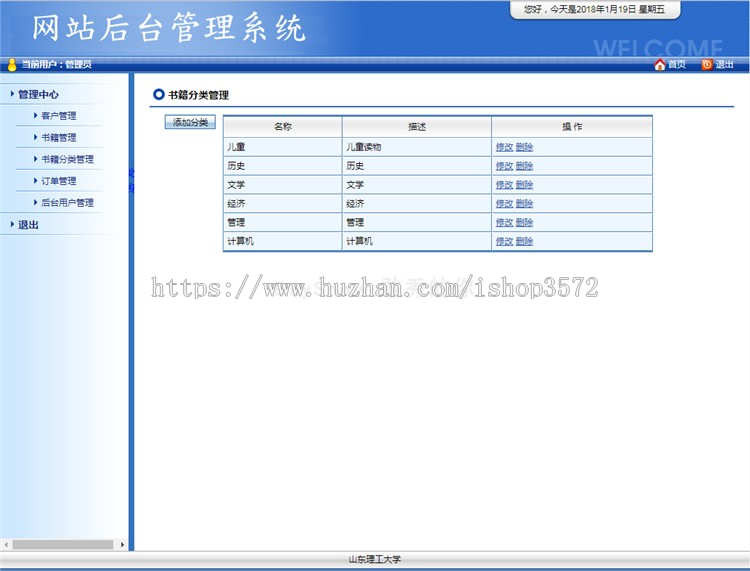Screen dimensions: 750x571
Task: Select the 历史 name cell
Action: (x=283, y=166)
